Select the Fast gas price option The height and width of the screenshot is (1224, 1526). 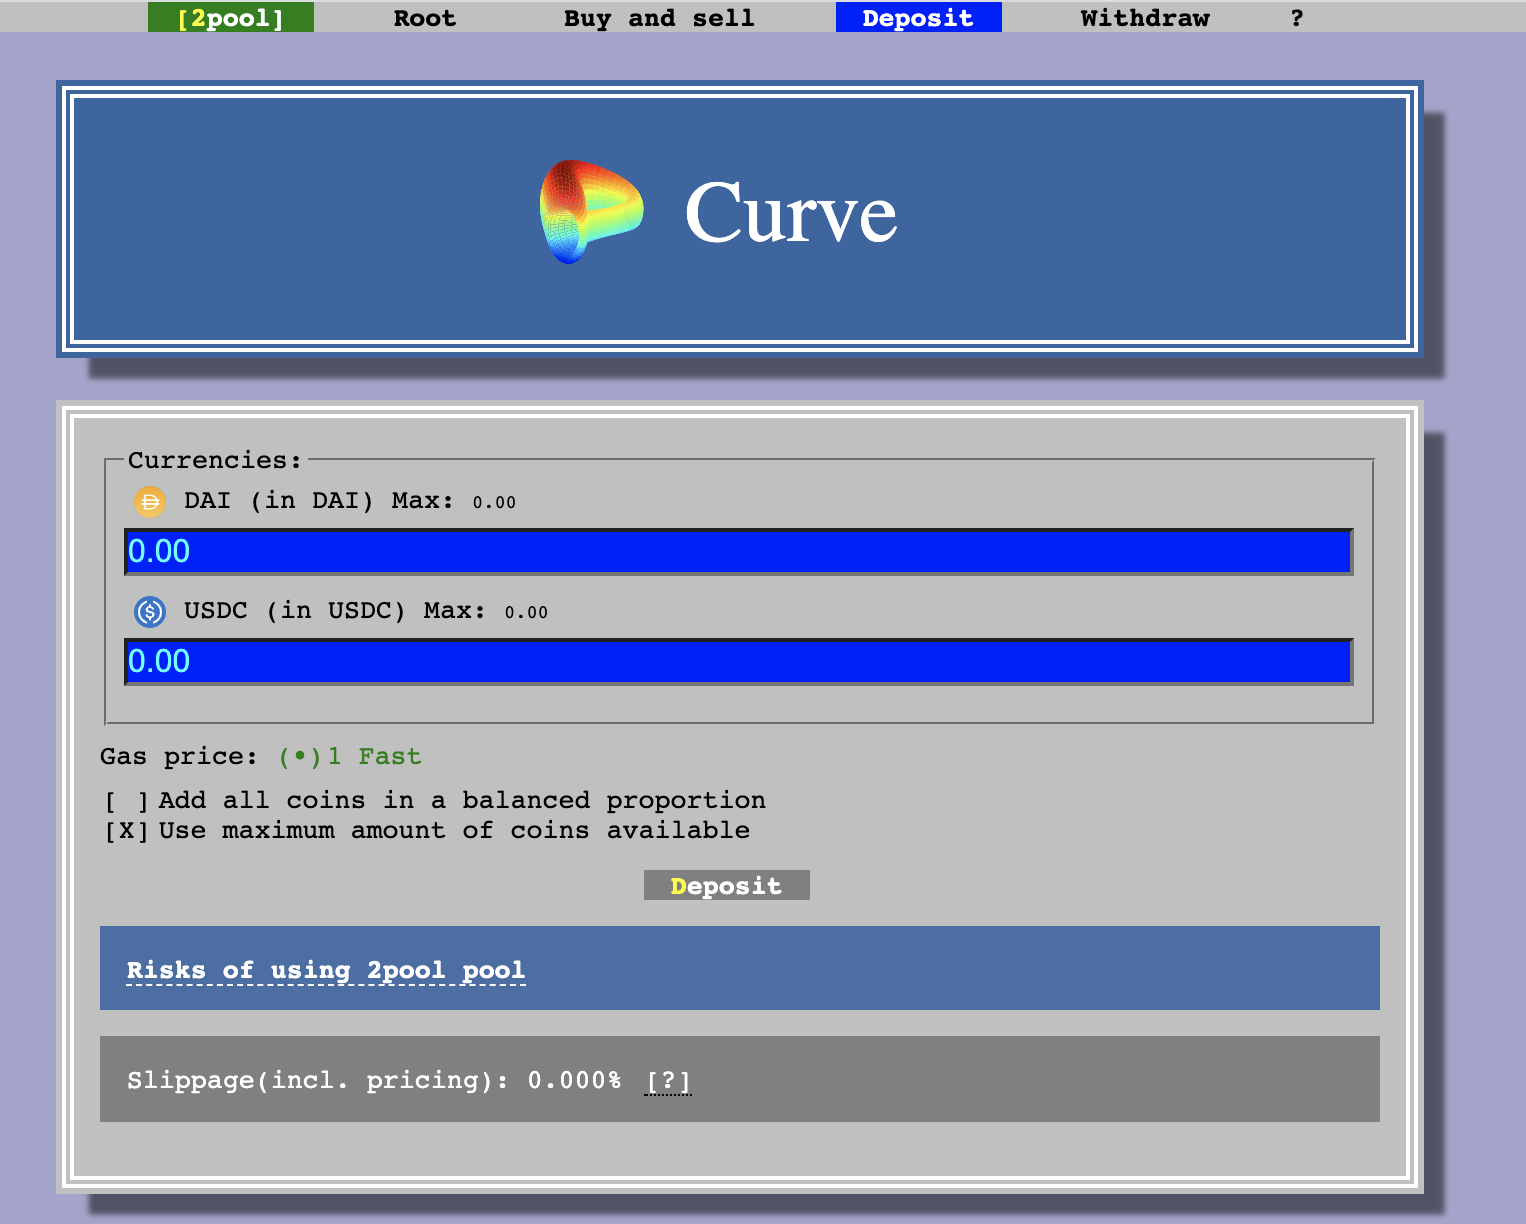303,756
